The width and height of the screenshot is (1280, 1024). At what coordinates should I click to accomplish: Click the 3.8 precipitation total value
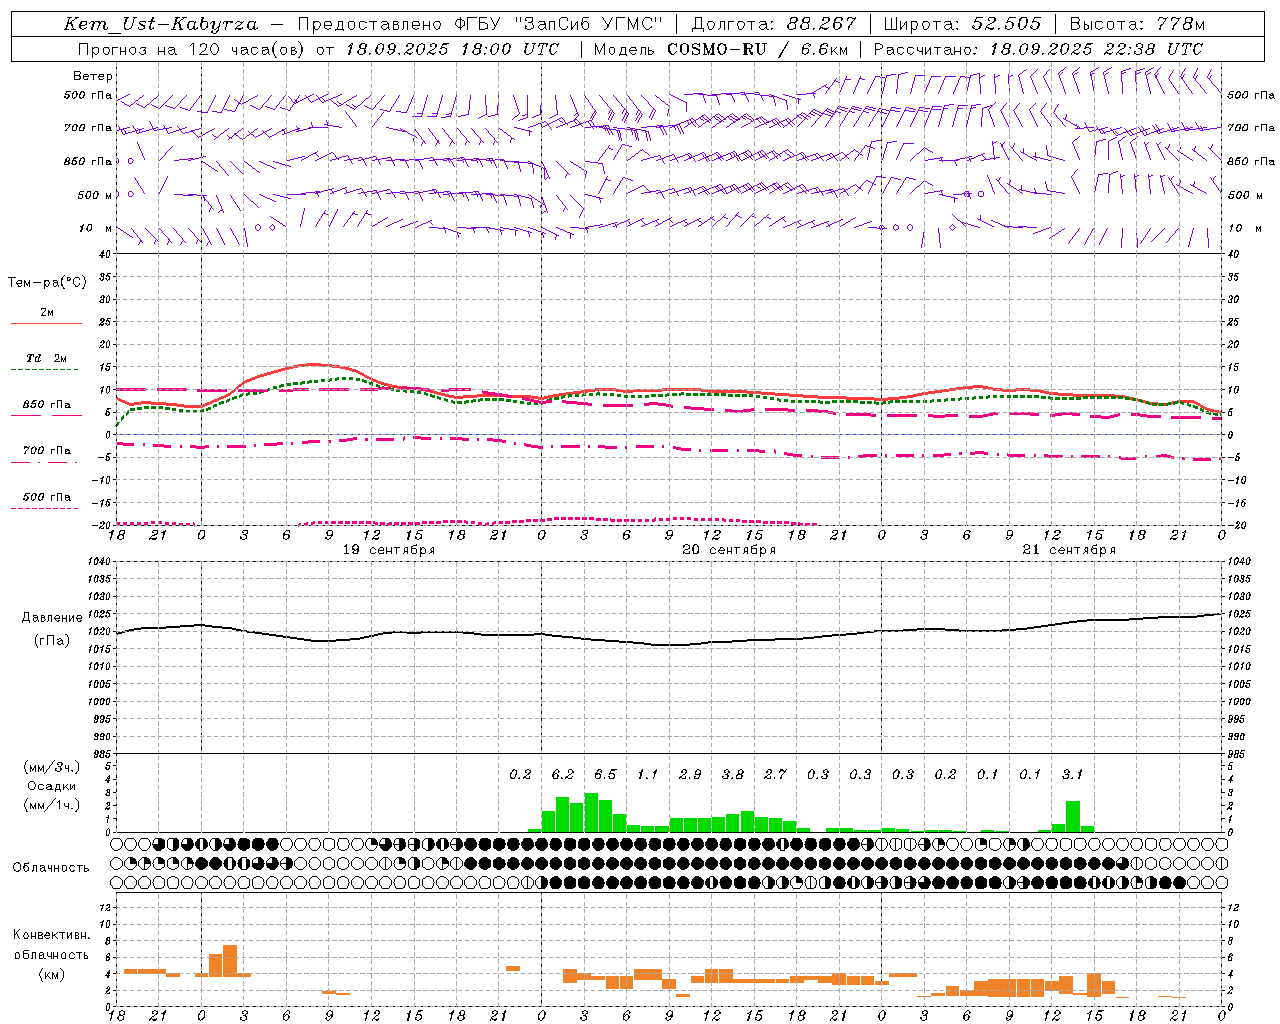pyautogui.click(x=733, y=774)
